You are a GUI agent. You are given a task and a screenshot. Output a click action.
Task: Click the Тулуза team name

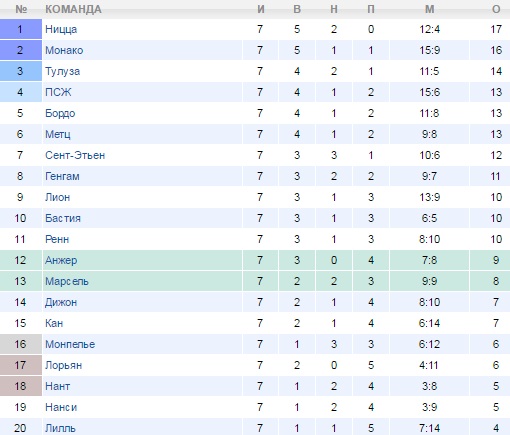coord(62,72)
